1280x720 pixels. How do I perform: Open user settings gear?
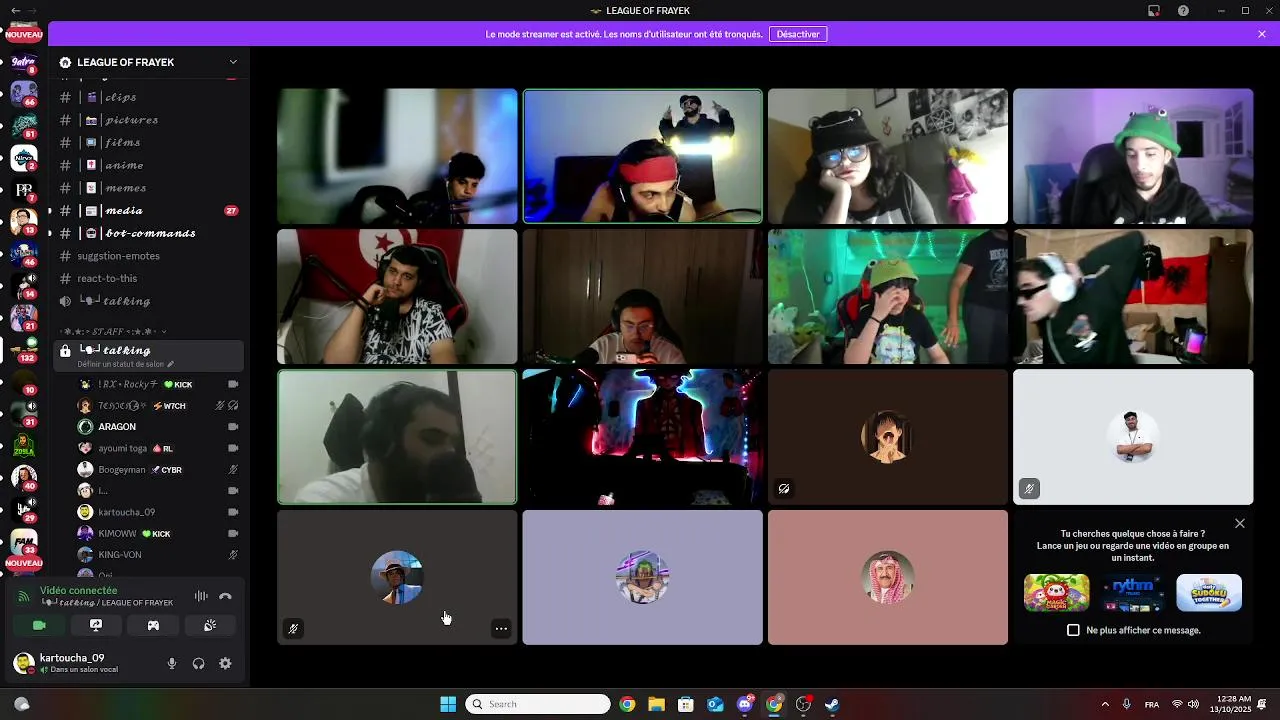point(225,663)
